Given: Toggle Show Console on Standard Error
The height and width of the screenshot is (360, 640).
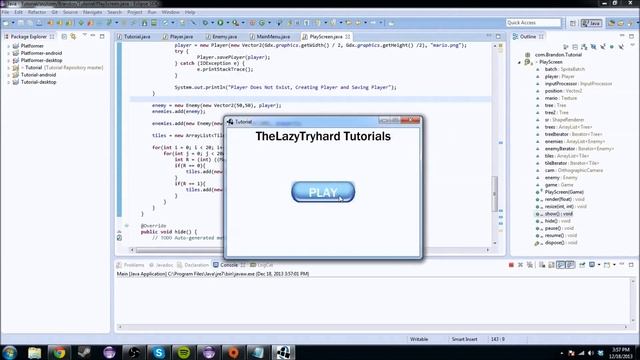Looking at the screenshot, I should pos(570,265).
